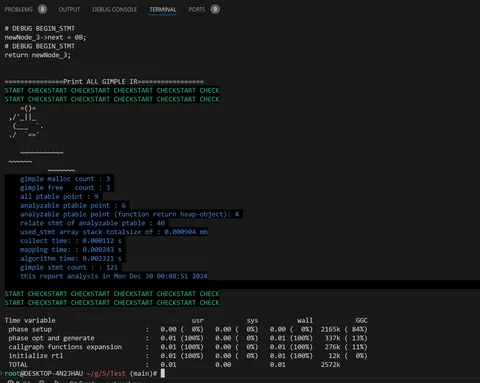Click 'analyzable ptable point : 6' line
Screen dimensions: 480x383
point(73,205)
